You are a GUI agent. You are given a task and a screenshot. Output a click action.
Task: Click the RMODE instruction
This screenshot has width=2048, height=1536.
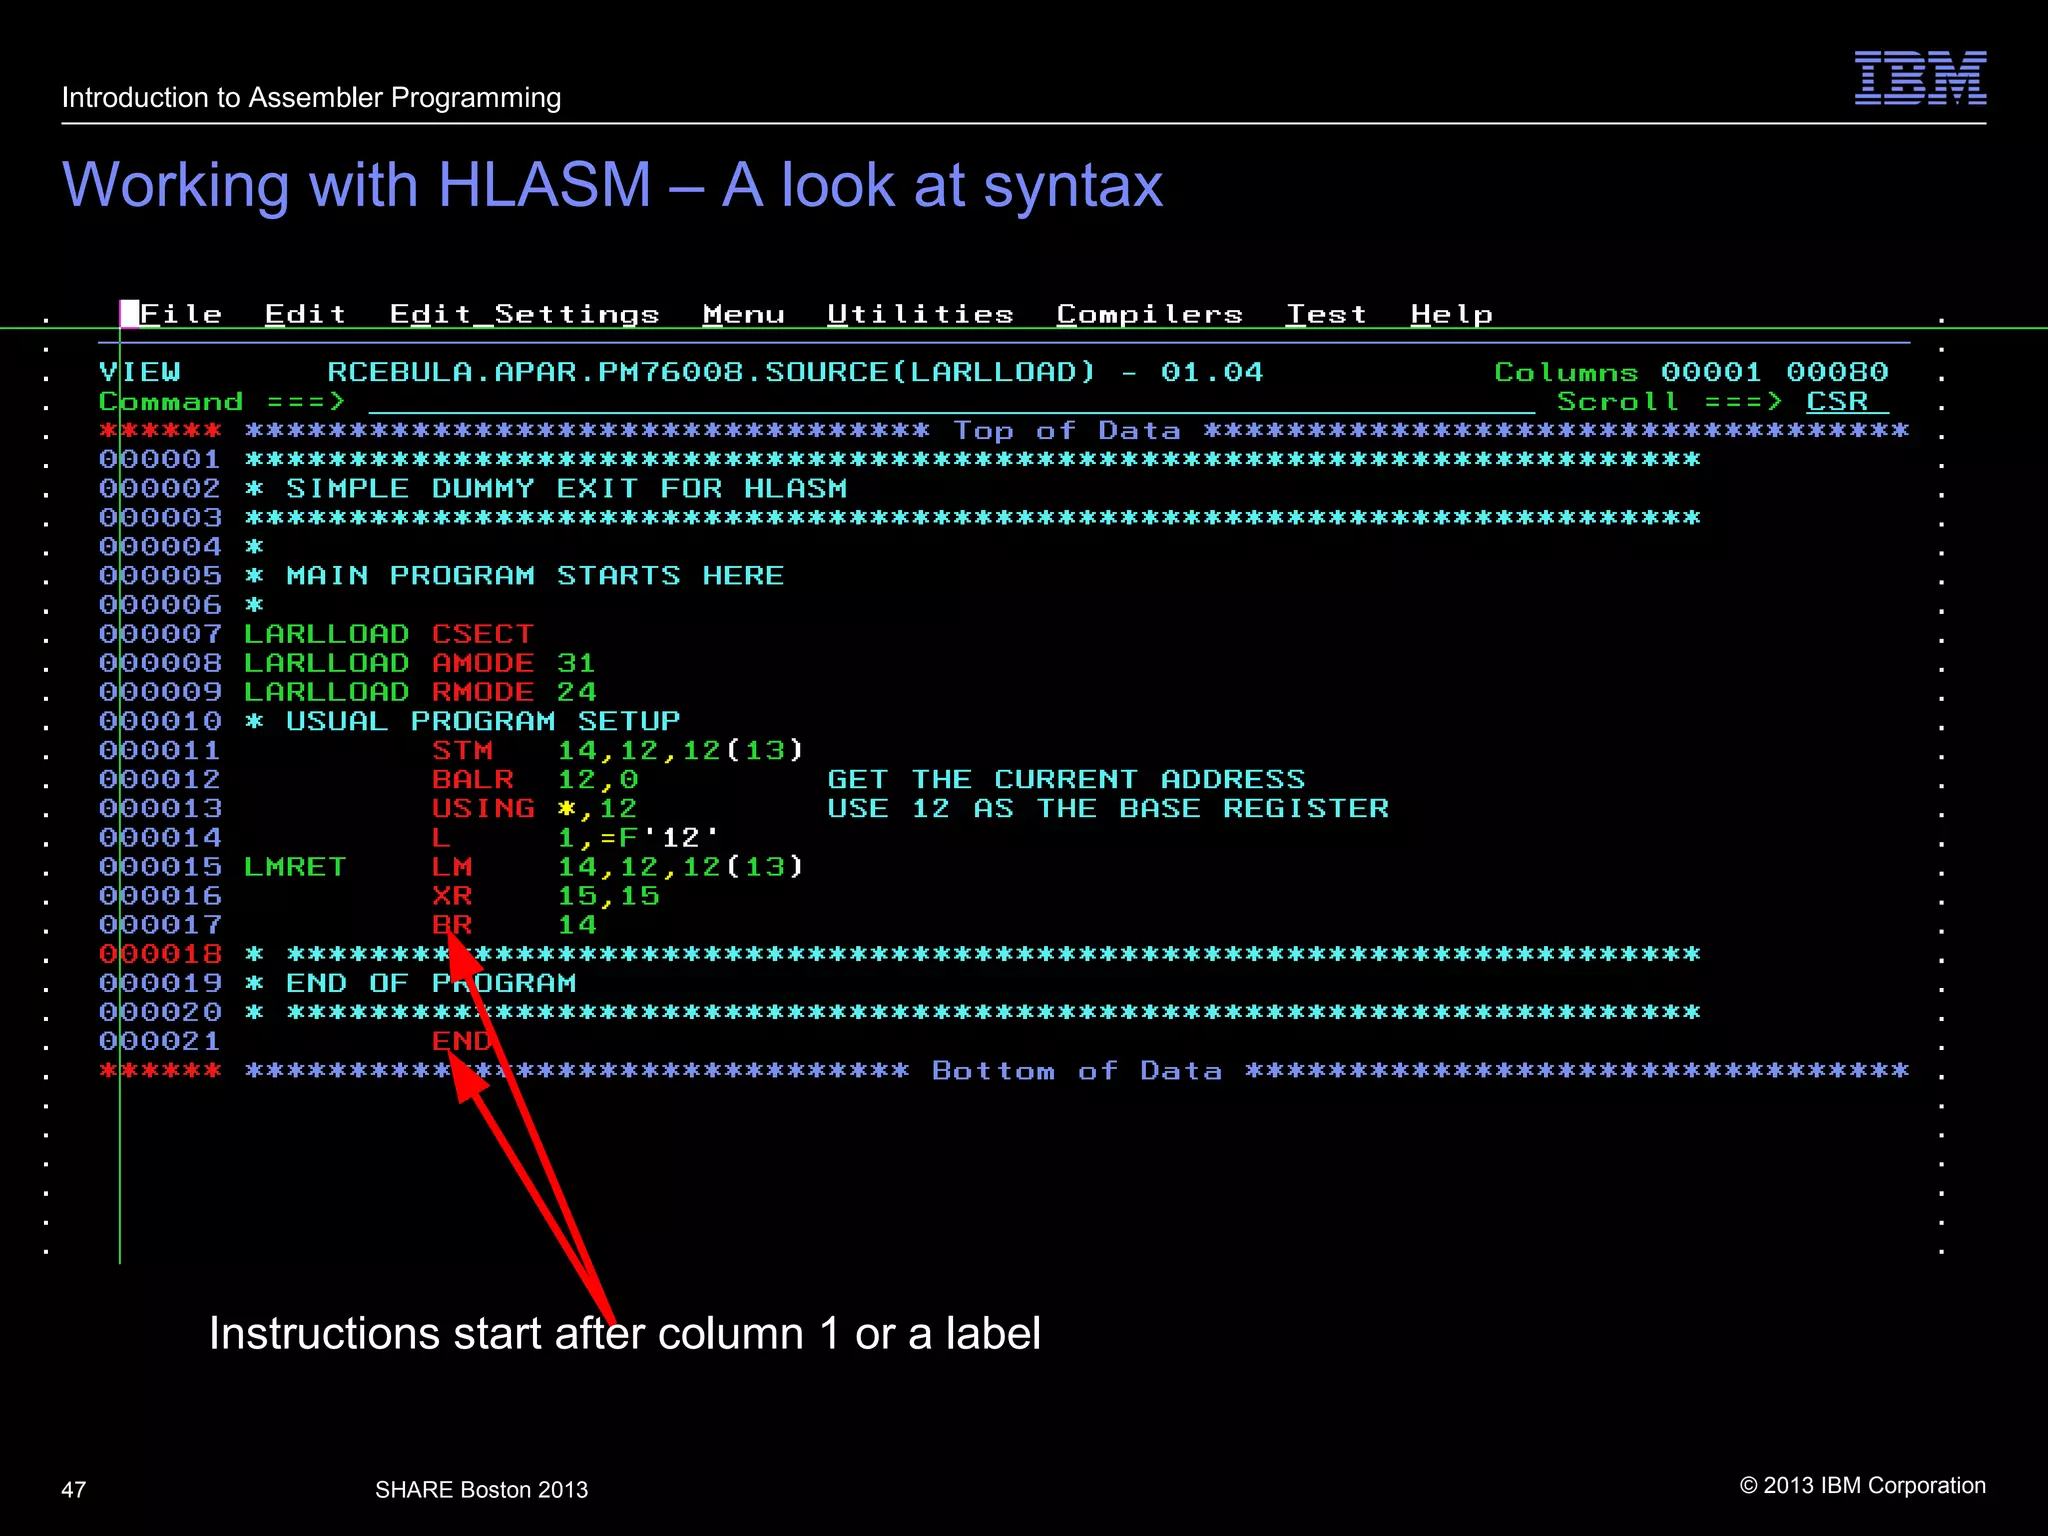483,692
